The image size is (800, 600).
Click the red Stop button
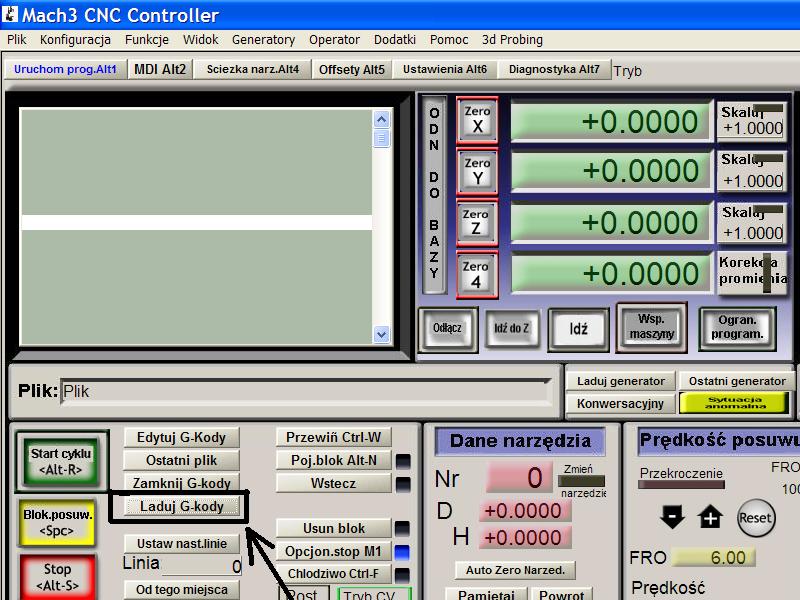[x=58, y=577]
